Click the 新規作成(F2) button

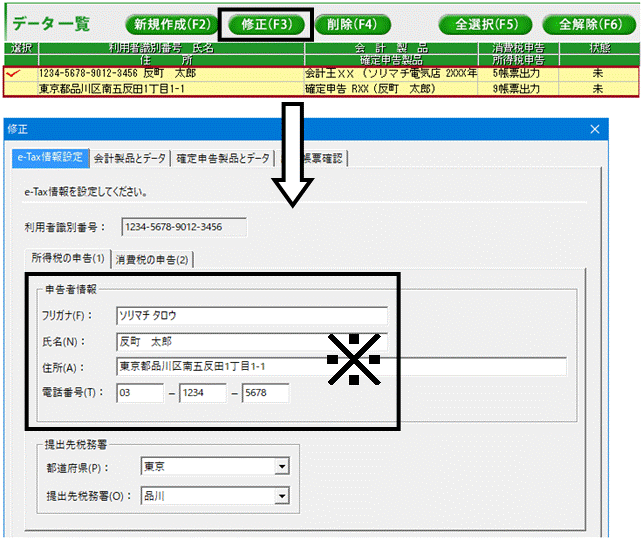tap(172, 25)
